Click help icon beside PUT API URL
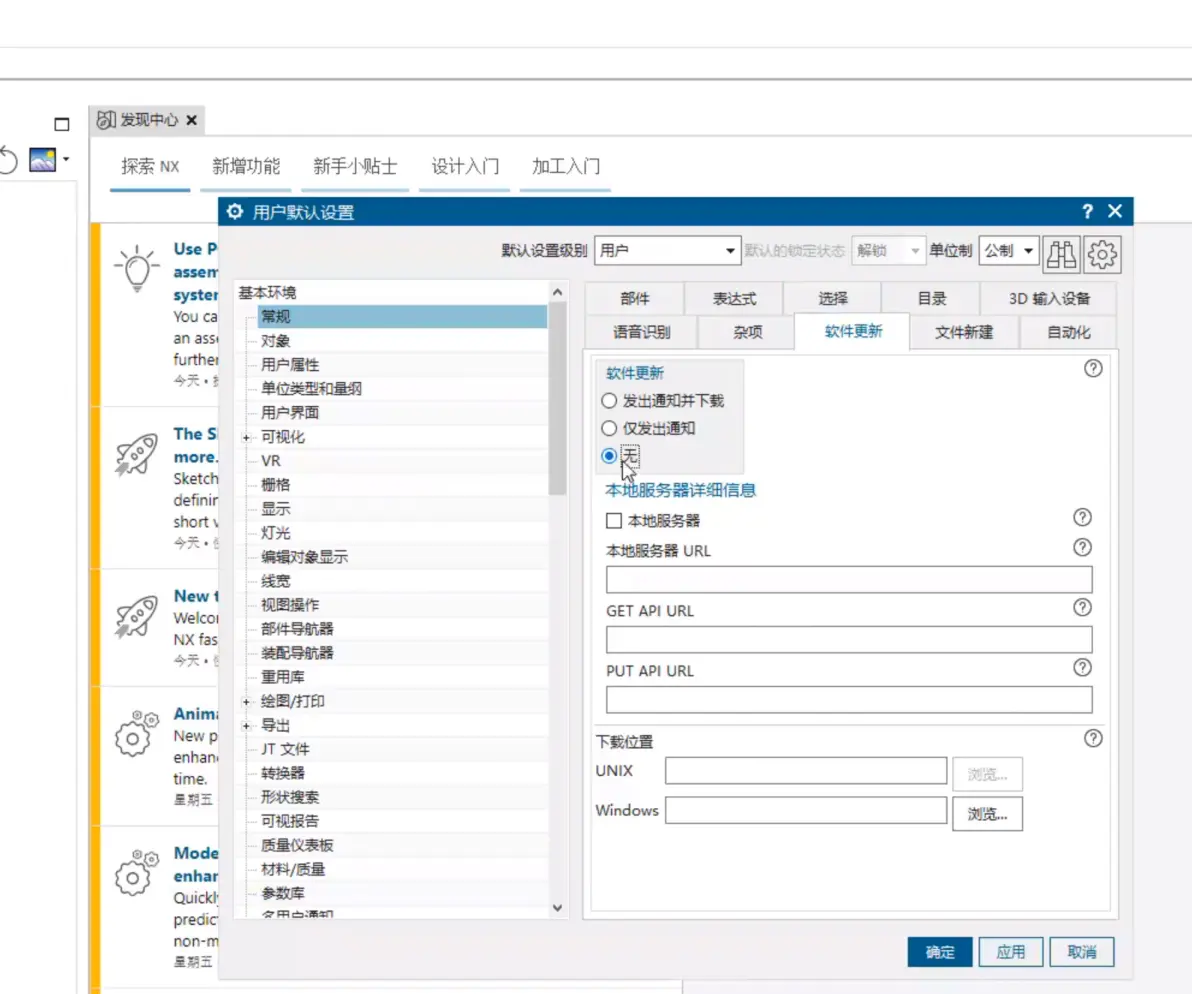The height and width of the screenshot is (994, 1192). (1083, 667)
